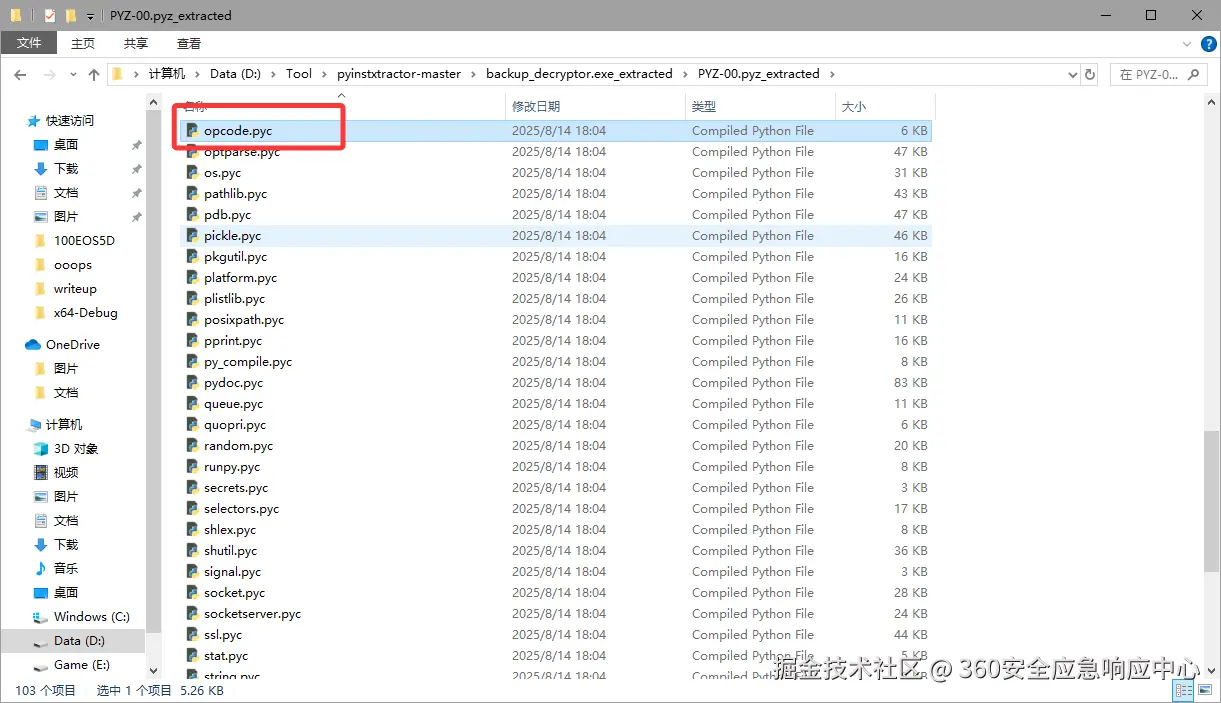Click the search box for PYZ-00 folder
Image resolution: width=1221 pixels, height=703 pixels.
1160,74
